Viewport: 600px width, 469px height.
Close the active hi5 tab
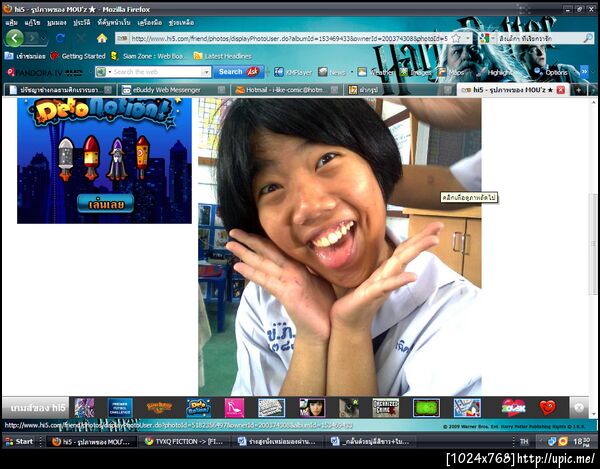click(561, 90)
